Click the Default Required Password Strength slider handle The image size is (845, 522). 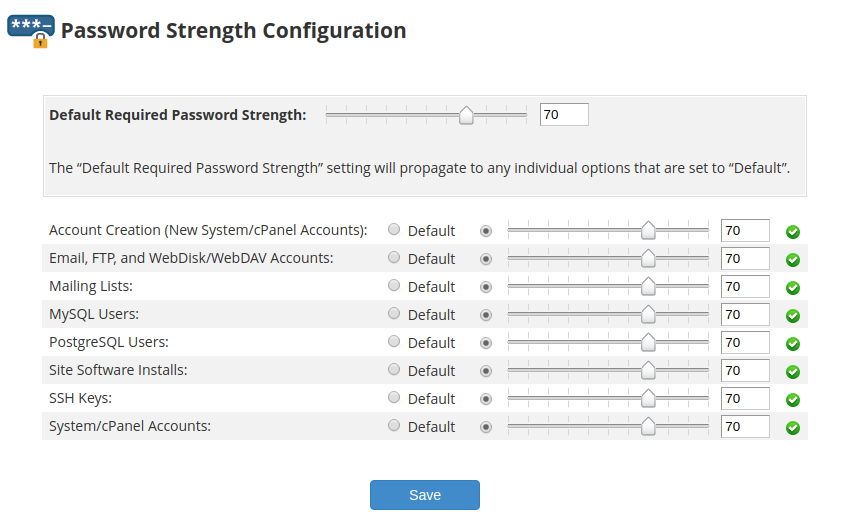pyautogui.click(x=466, y=116)
